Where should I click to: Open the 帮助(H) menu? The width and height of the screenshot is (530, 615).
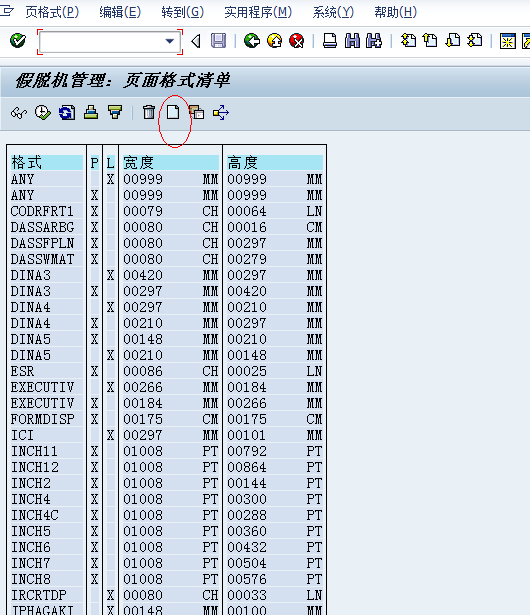click(395, 13)
